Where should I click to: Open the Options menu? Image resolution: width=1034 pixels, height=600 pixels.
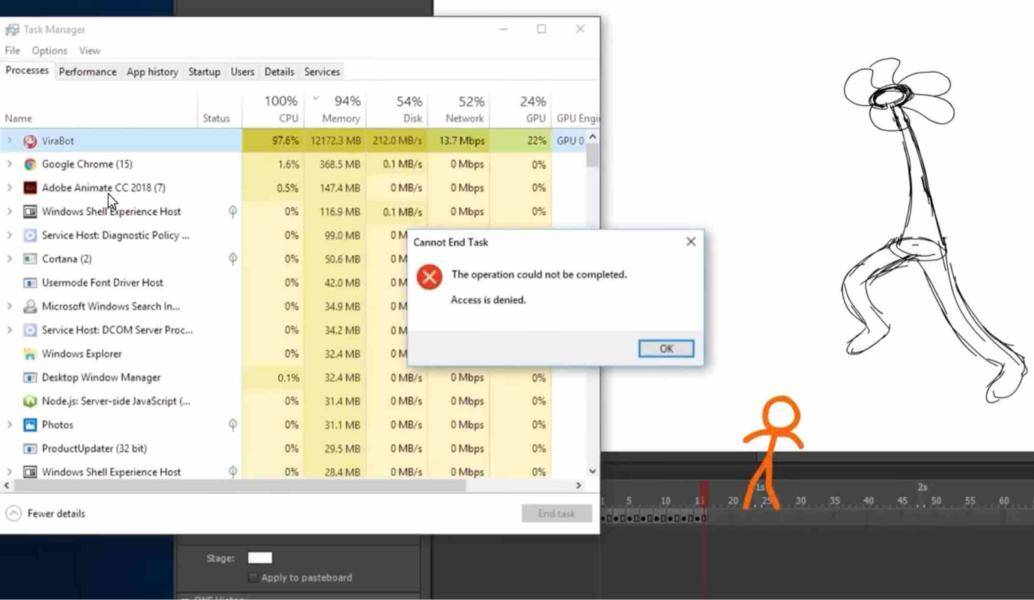(x=49, y=51)
